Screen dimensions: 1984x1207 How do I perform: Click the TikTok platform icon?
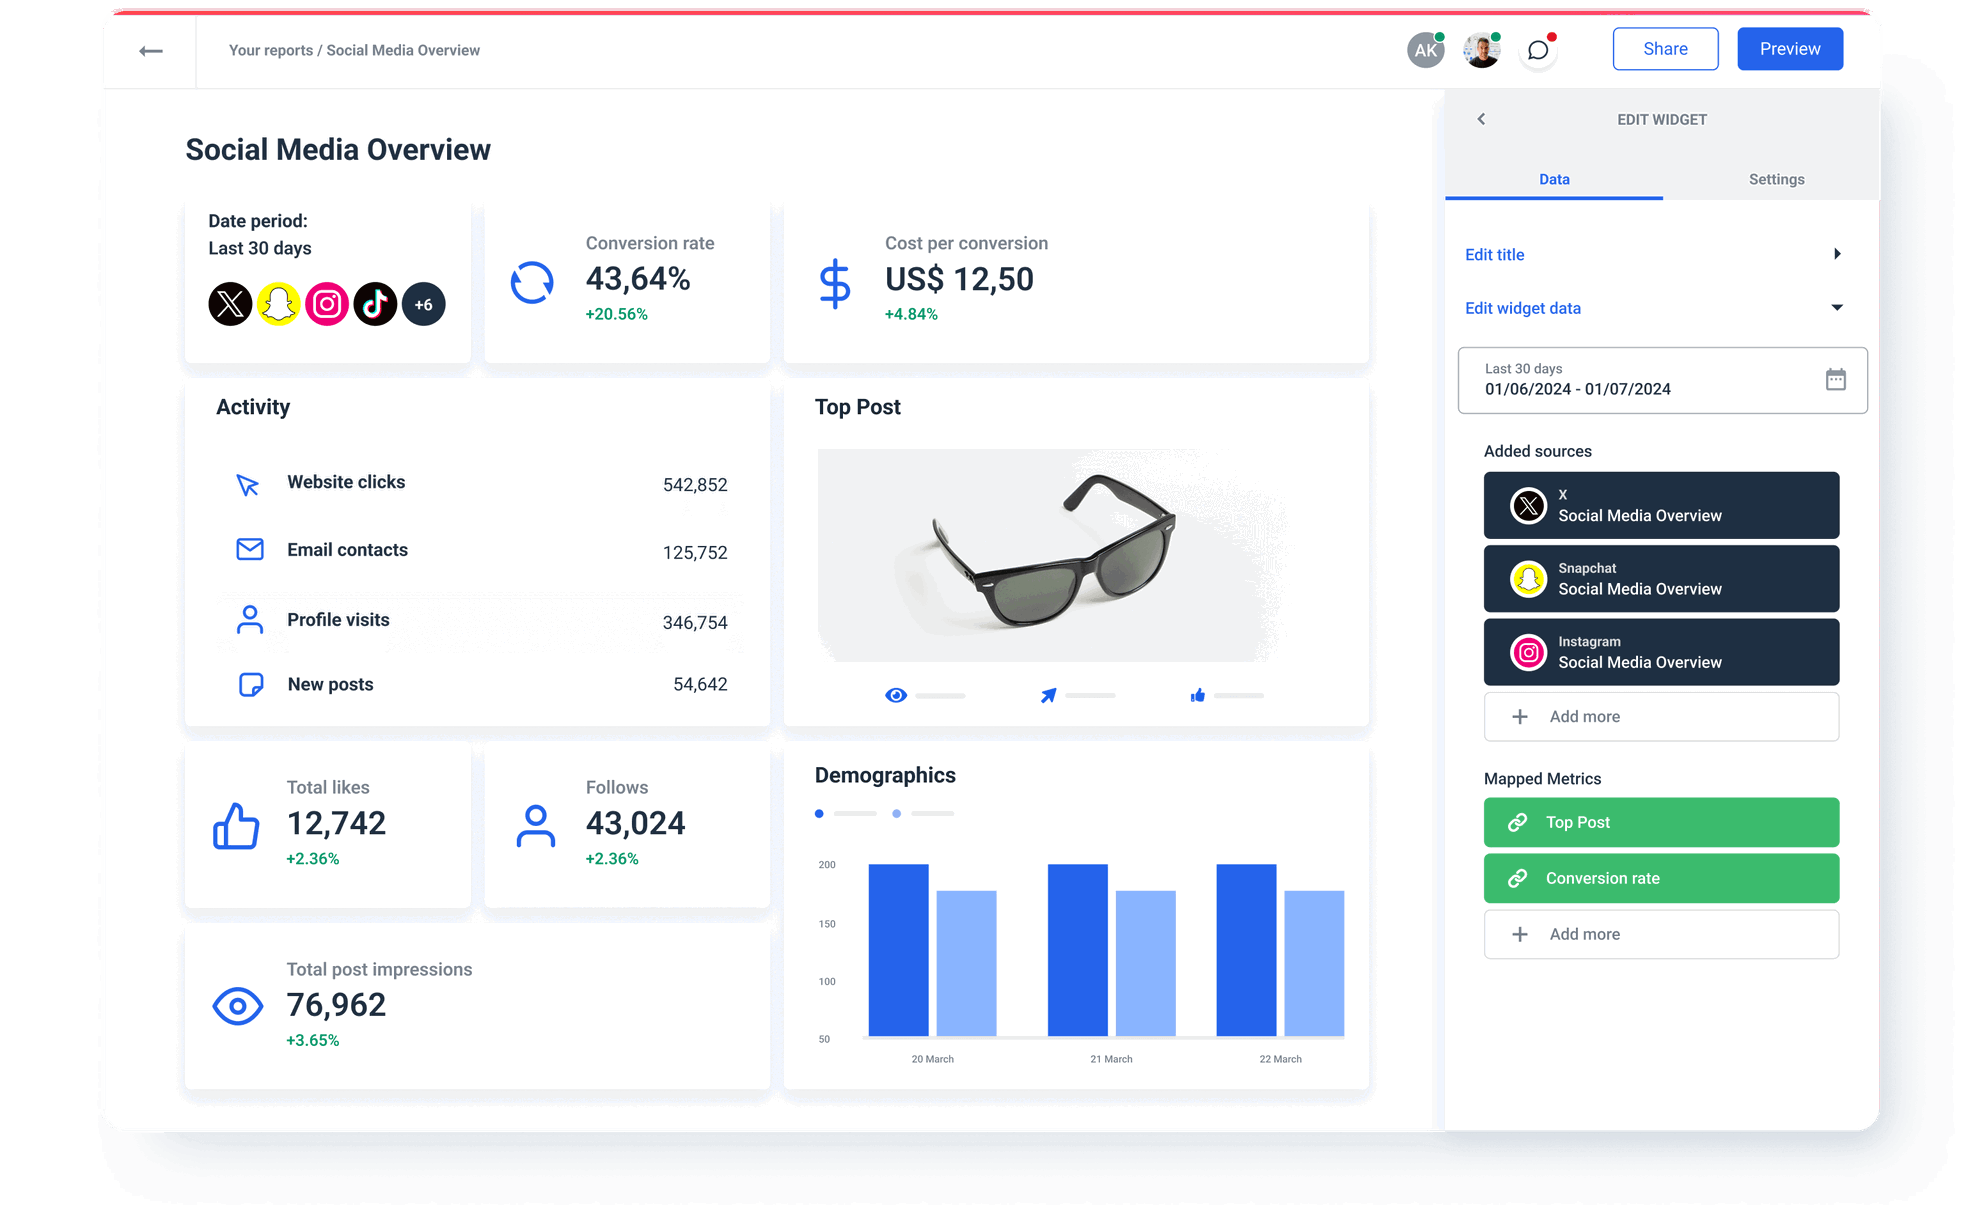click(x=375, y=304)
